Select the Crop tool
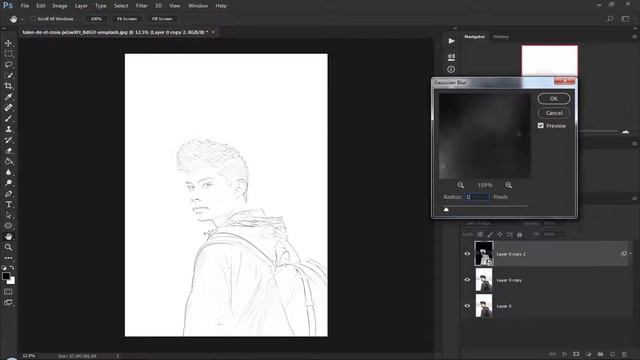 coord(8,86)
